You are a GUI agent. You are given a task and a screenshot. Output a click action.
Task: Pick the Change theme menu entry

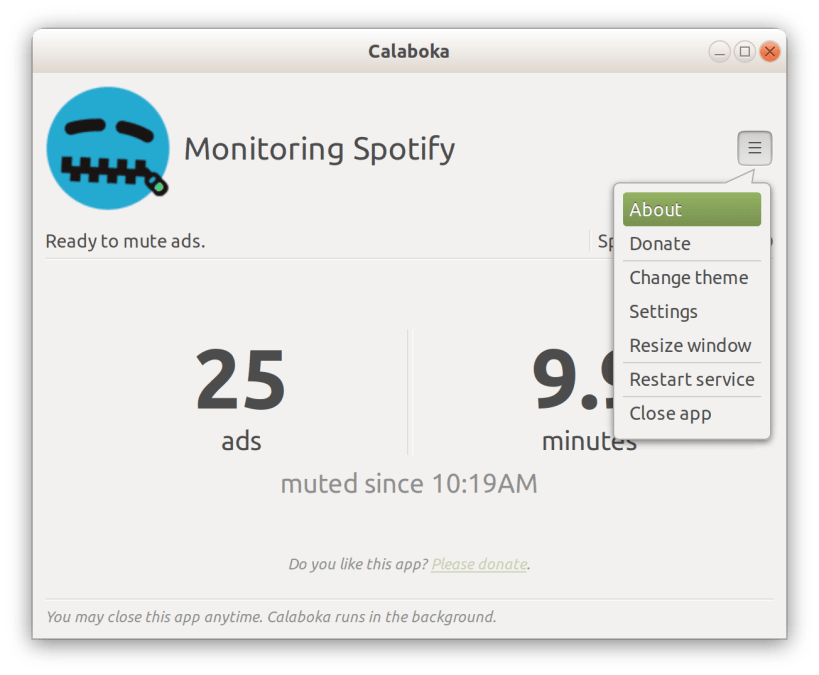tap(692, 277)
